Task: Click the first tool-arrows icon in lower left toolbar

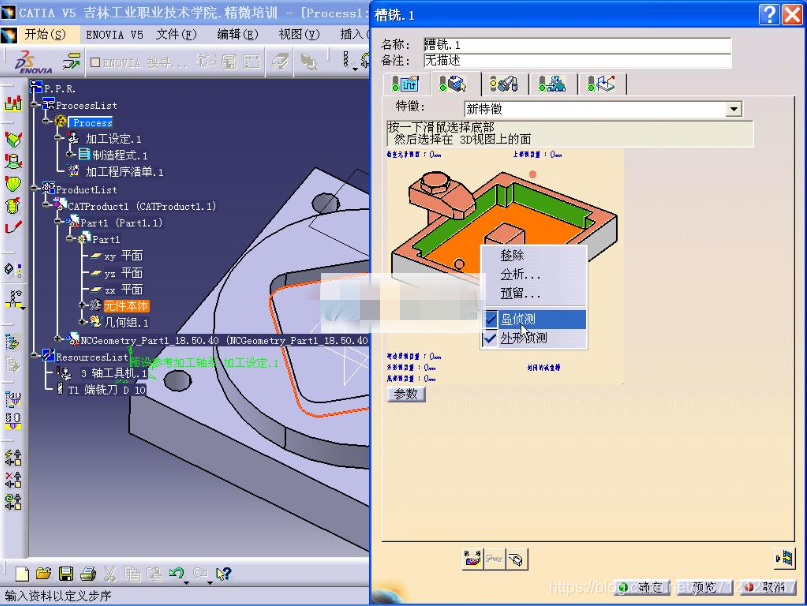Action: pos(13,457)
